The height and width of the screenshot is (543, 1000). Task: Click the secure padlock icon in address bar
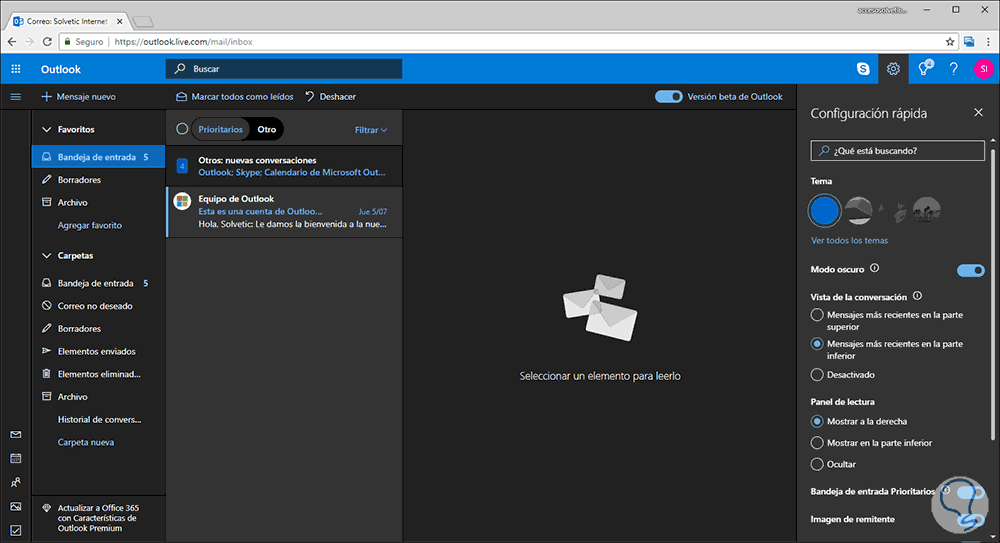pos(68,41)
